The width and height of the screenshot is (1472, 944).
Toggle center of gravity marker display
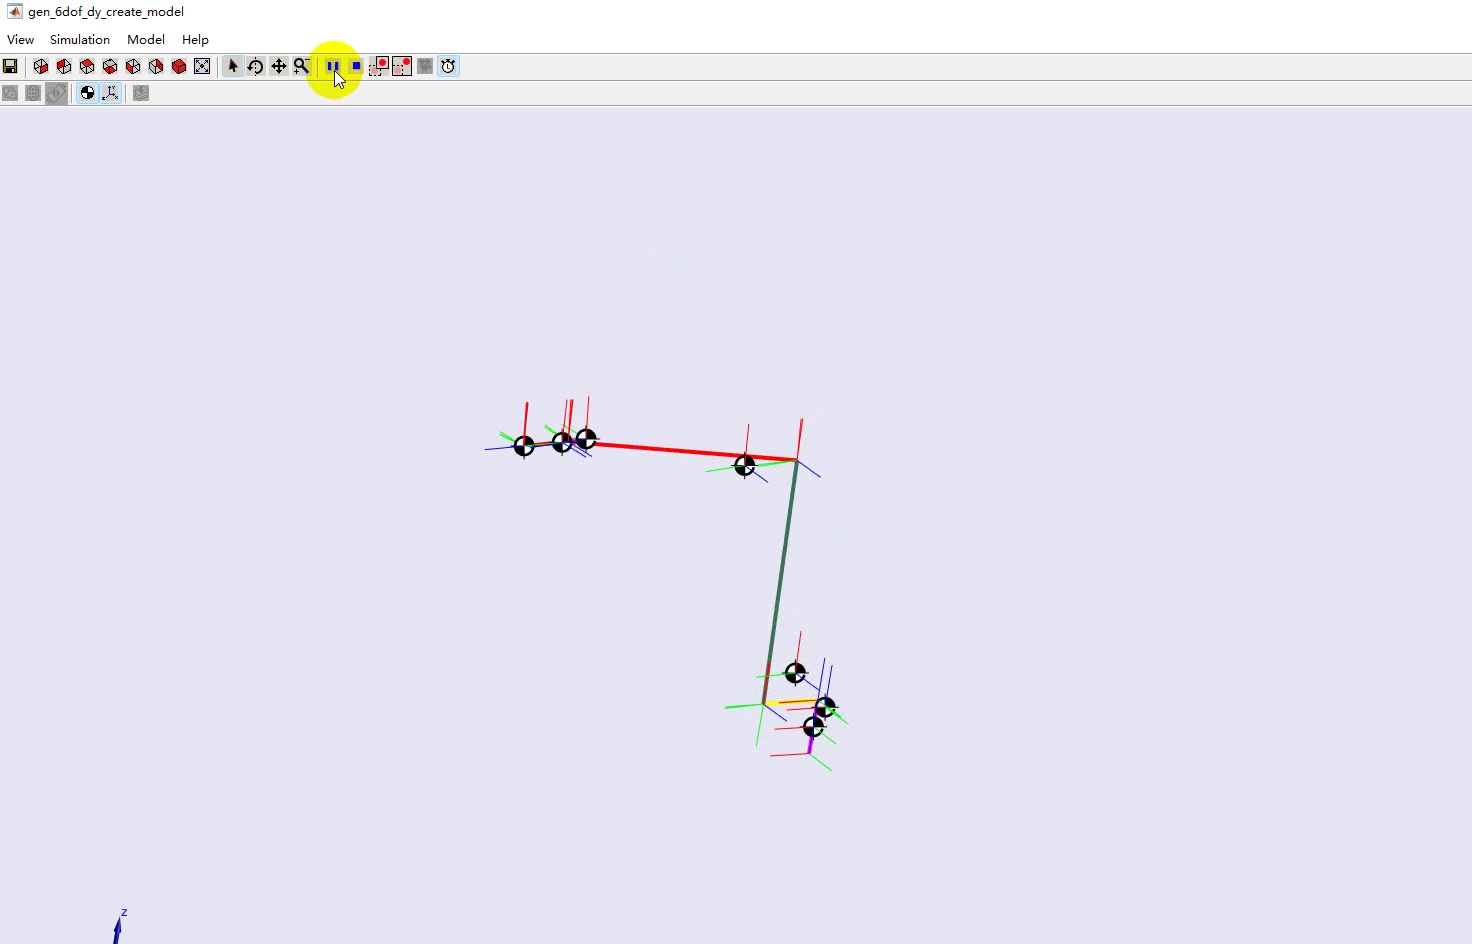[x=87, y=93]
